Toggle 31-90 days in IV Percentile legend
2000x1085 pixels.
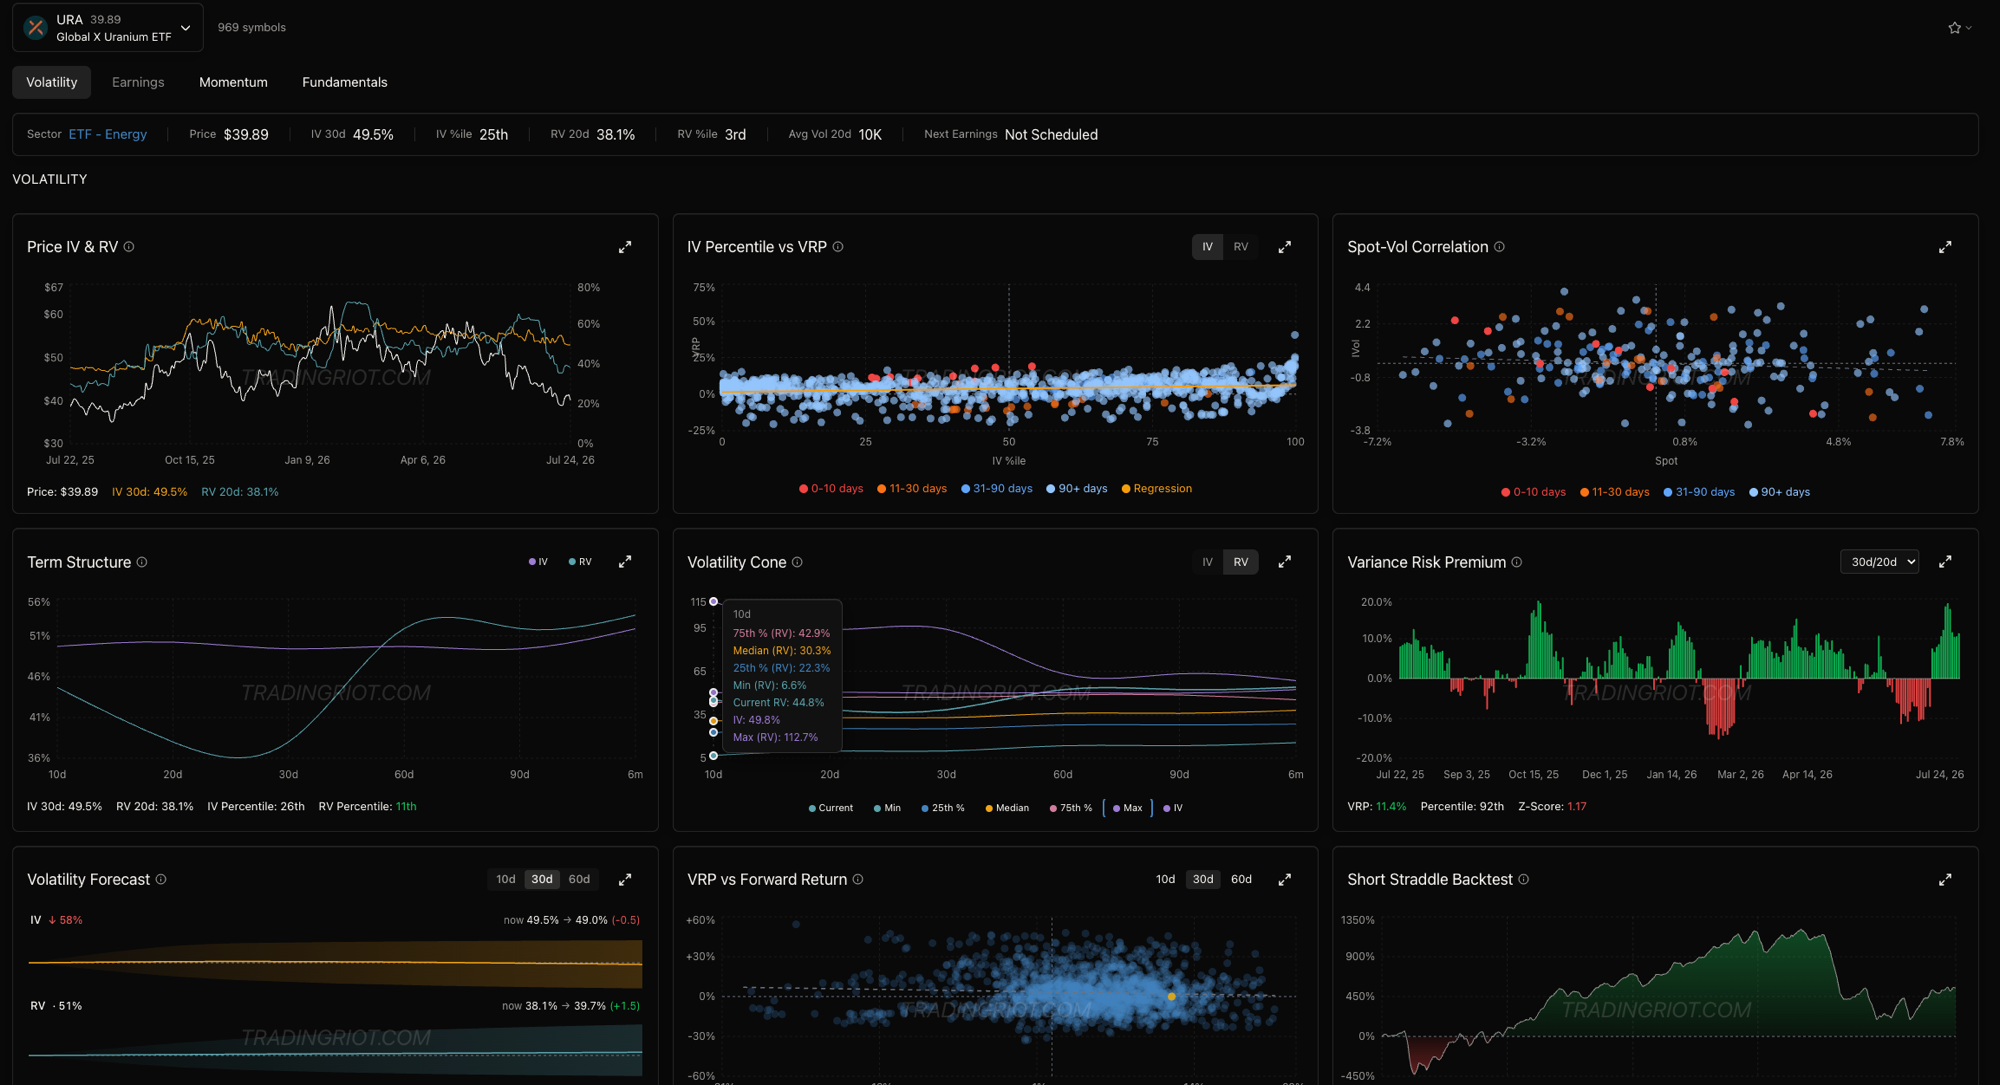(997, 489)
